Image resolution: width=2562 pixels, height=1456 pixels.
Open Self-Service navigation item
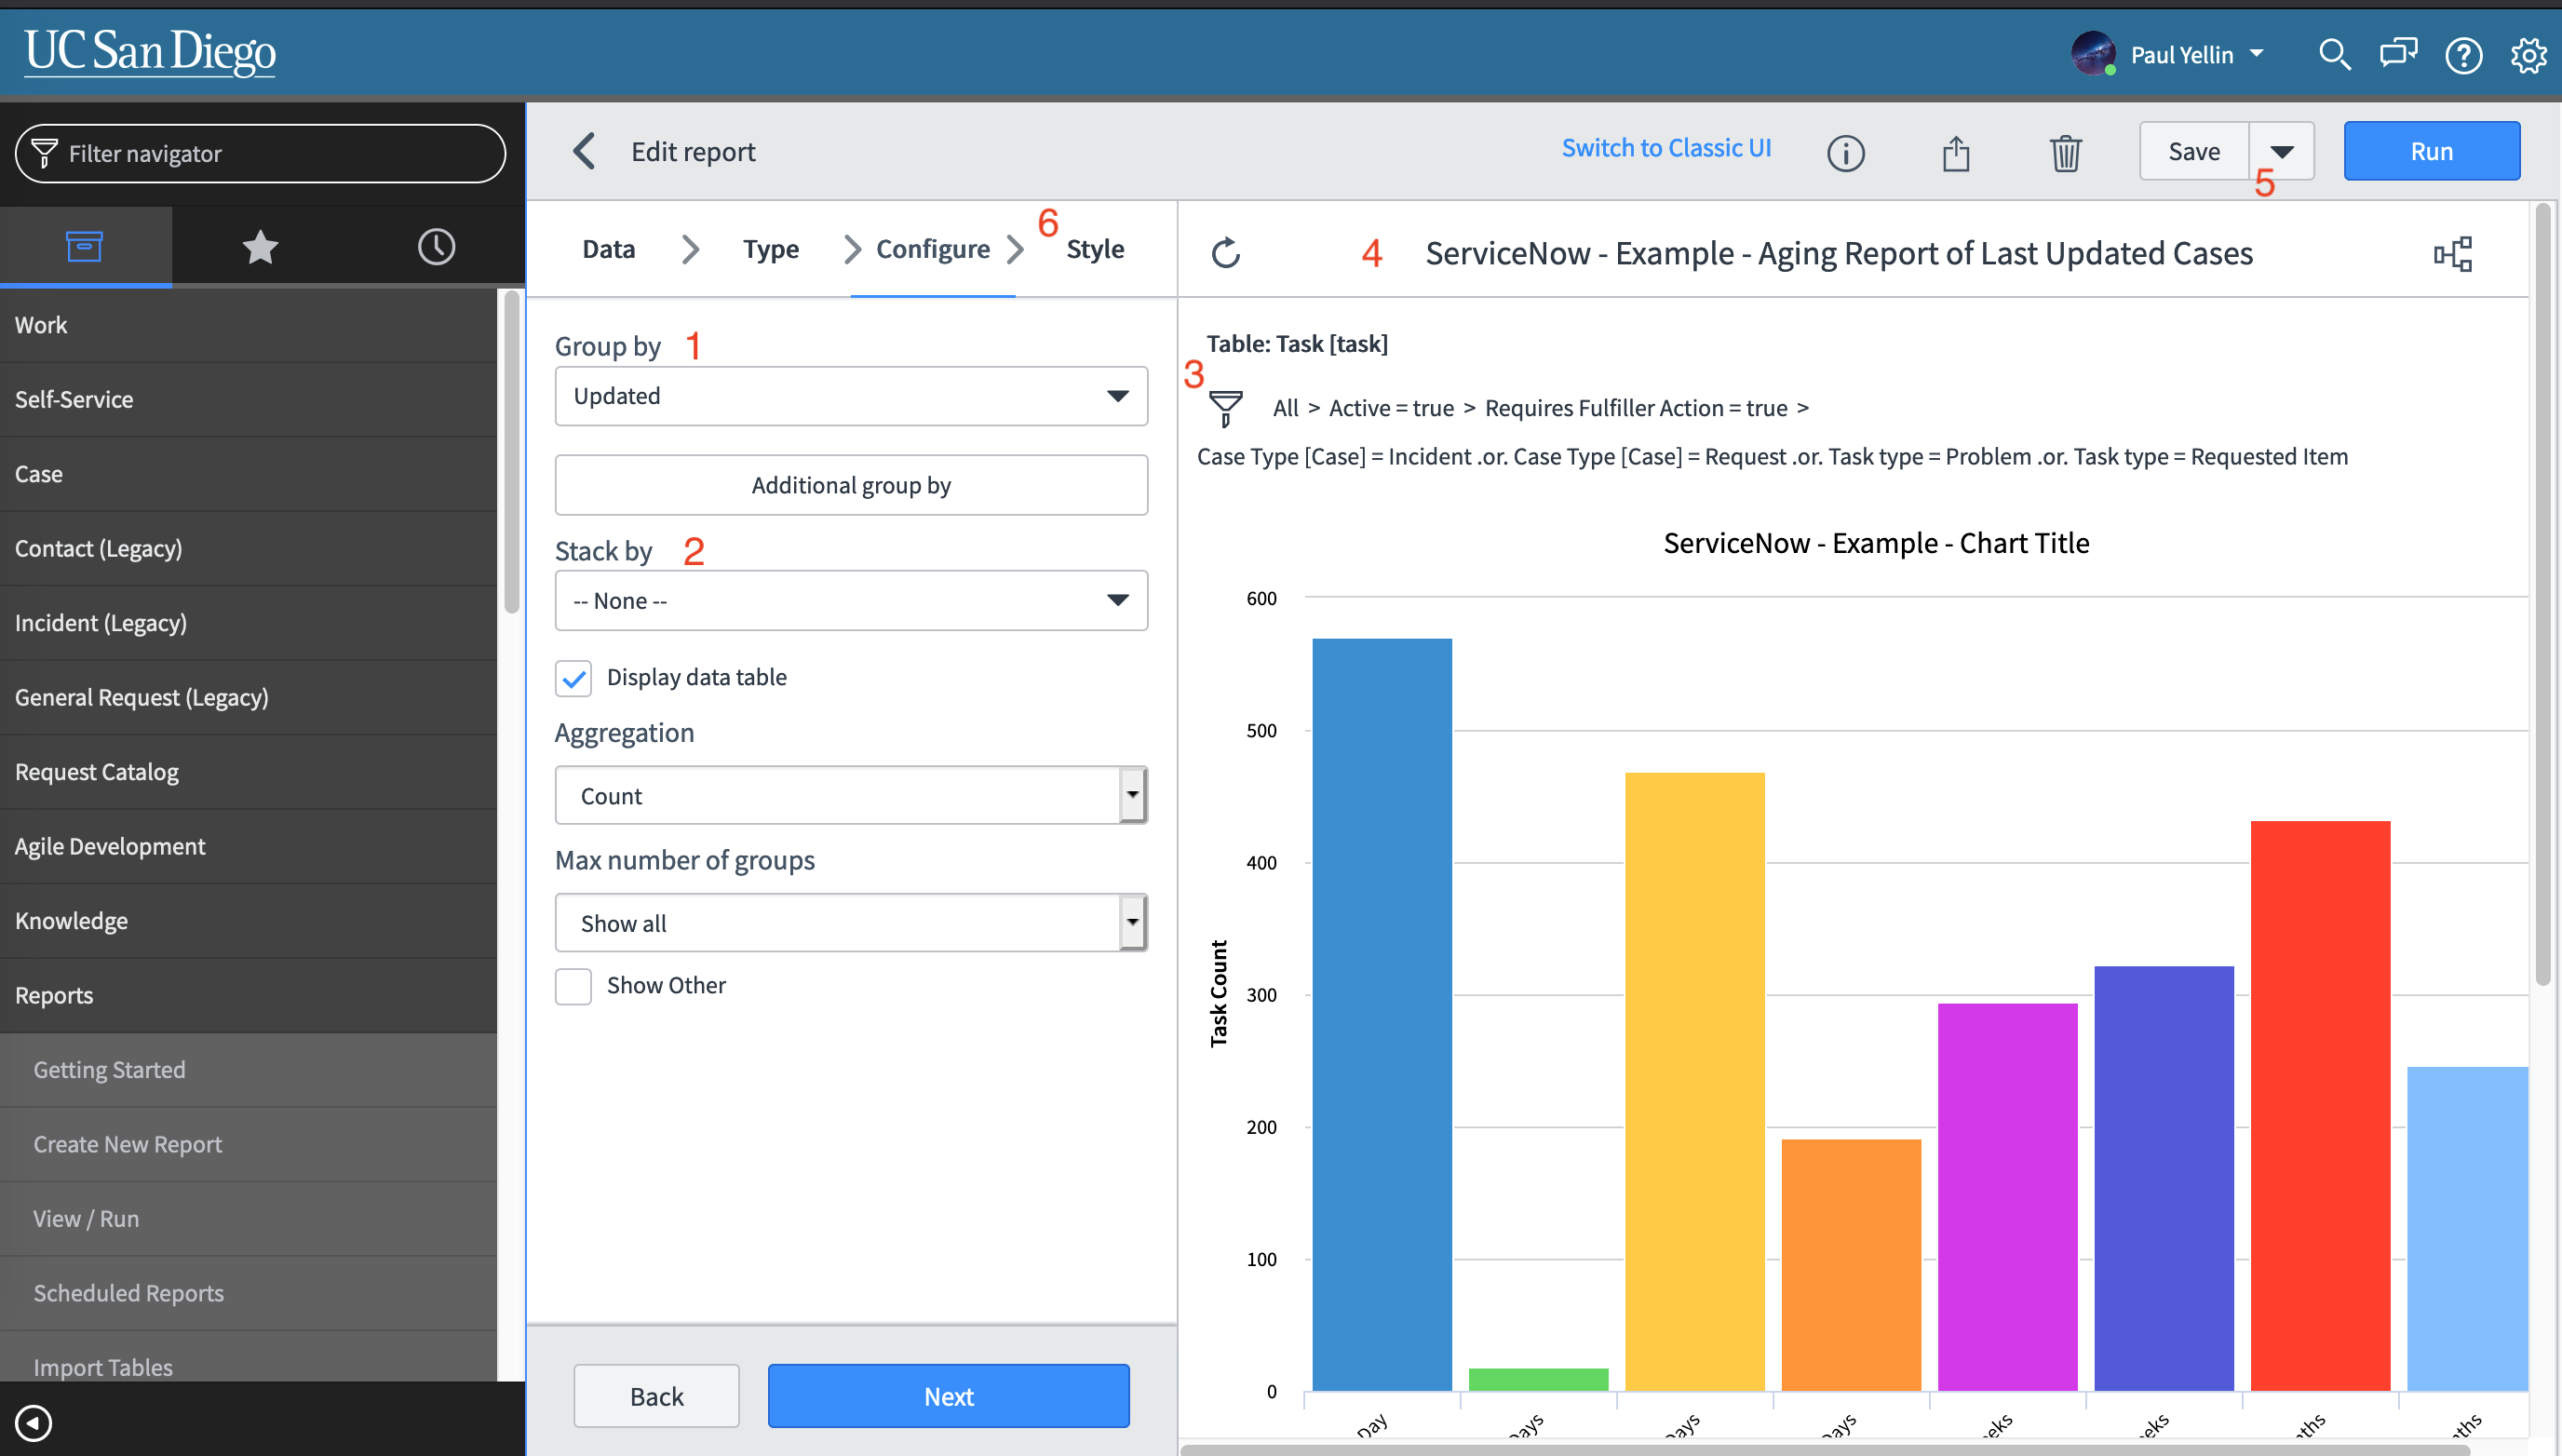click(x=248, y=399)
